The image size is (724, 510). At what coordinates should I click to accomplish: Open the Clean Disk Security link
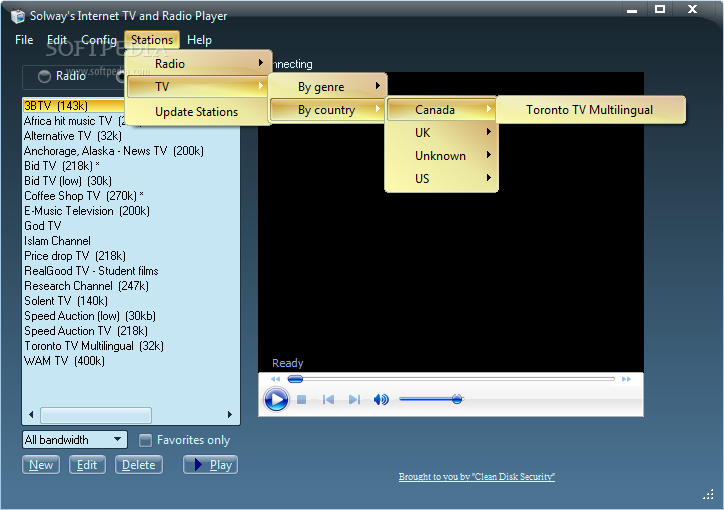click(x=477, y=477)
